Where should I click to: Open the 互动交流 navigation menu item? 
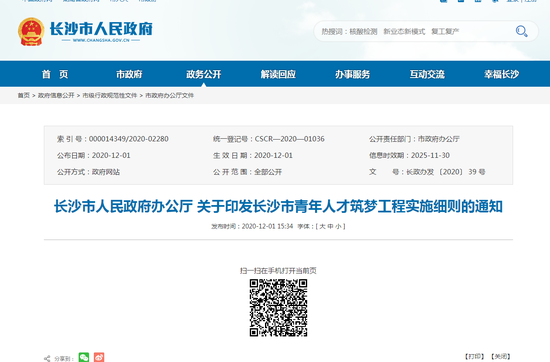427,74
